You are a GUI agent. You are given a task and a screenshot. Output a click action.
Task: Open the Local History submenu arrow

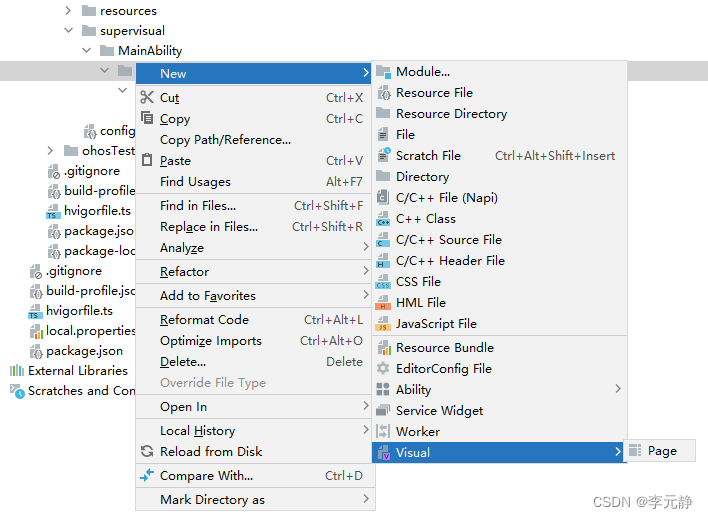366,430
